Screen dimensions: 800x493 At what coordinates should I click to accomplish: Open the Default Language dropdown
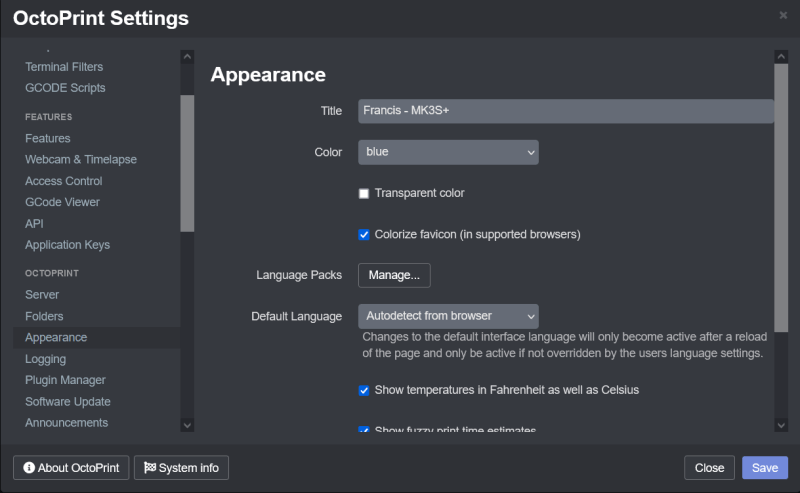point(448,316)
